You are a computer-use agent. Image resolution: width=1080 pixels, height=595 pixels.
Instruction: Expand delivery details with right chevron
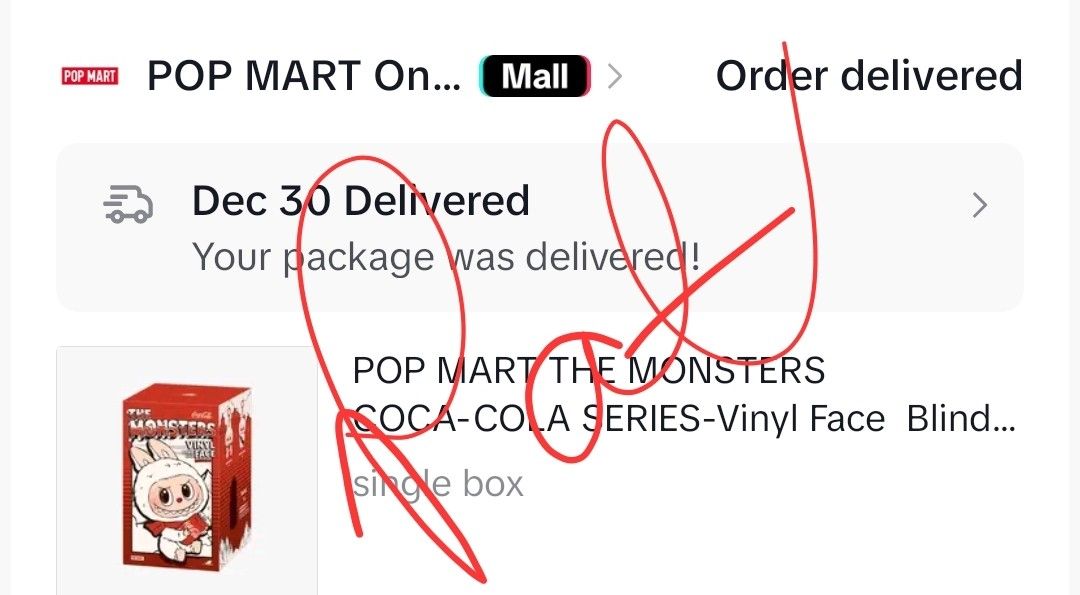tap(979, 205)
